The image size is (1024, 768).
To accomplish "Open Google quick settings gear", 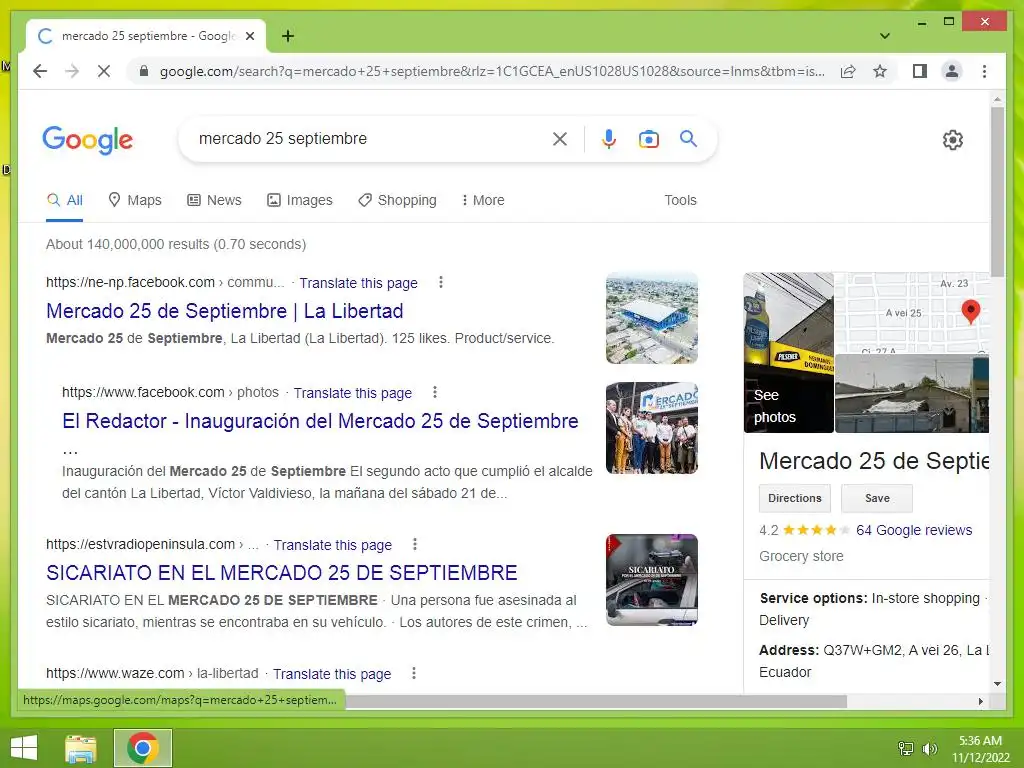I will tap(952, 140).
